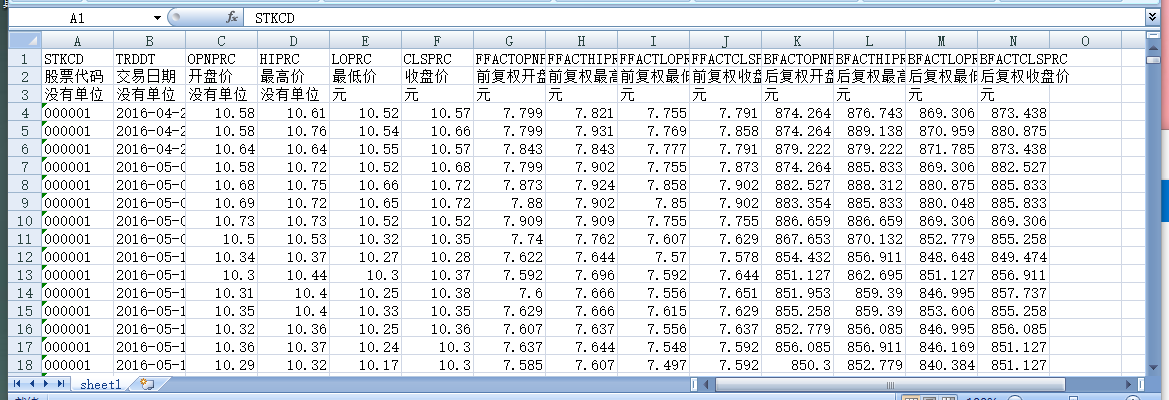Screen dimensions: 1169x400
Task: Select cell containing 收盘价
Action: (x=438, y=77)
